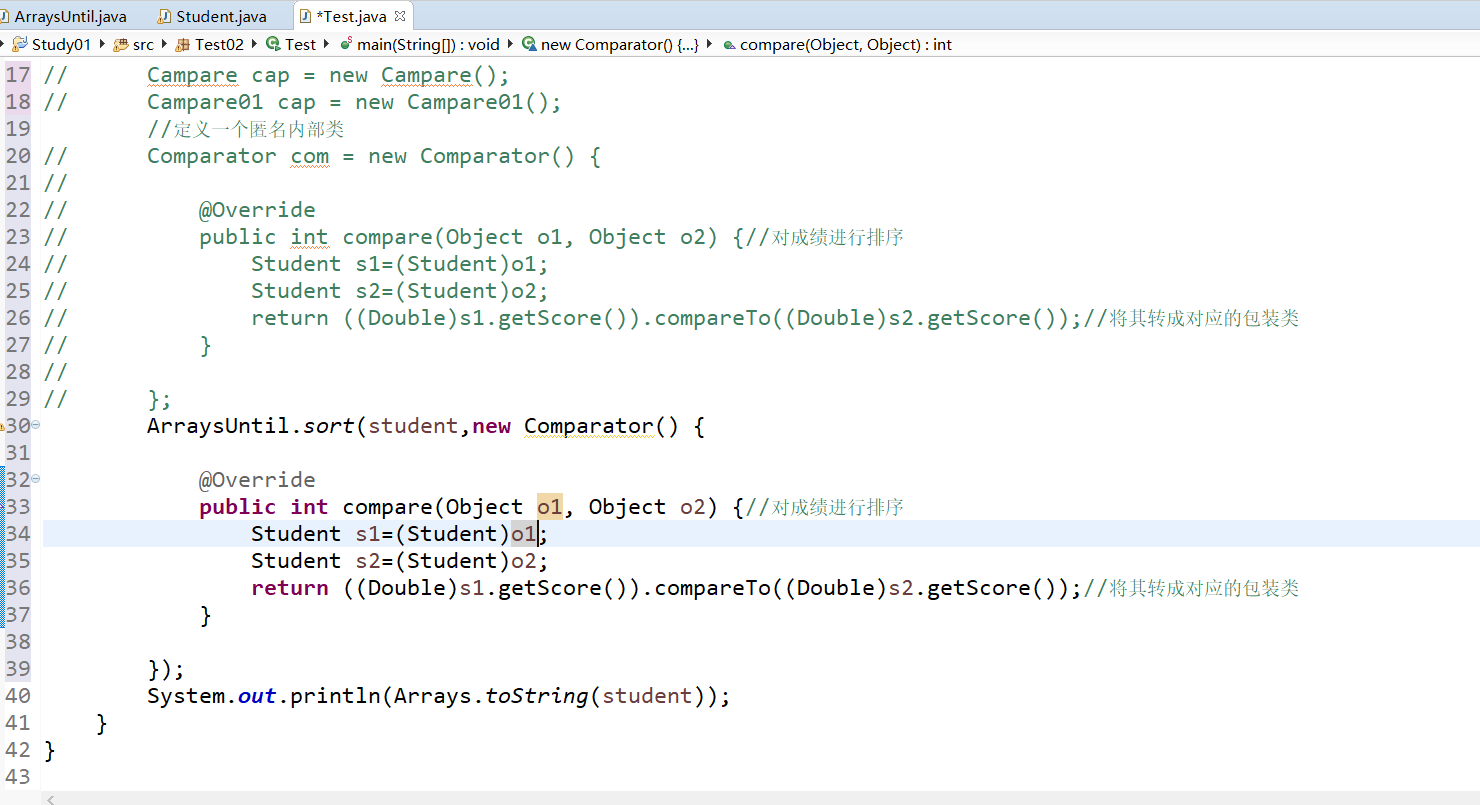Click the italic 'sort' method on line 30
The width and height of the screenshot is (1480, 805).
coord(329,426)
